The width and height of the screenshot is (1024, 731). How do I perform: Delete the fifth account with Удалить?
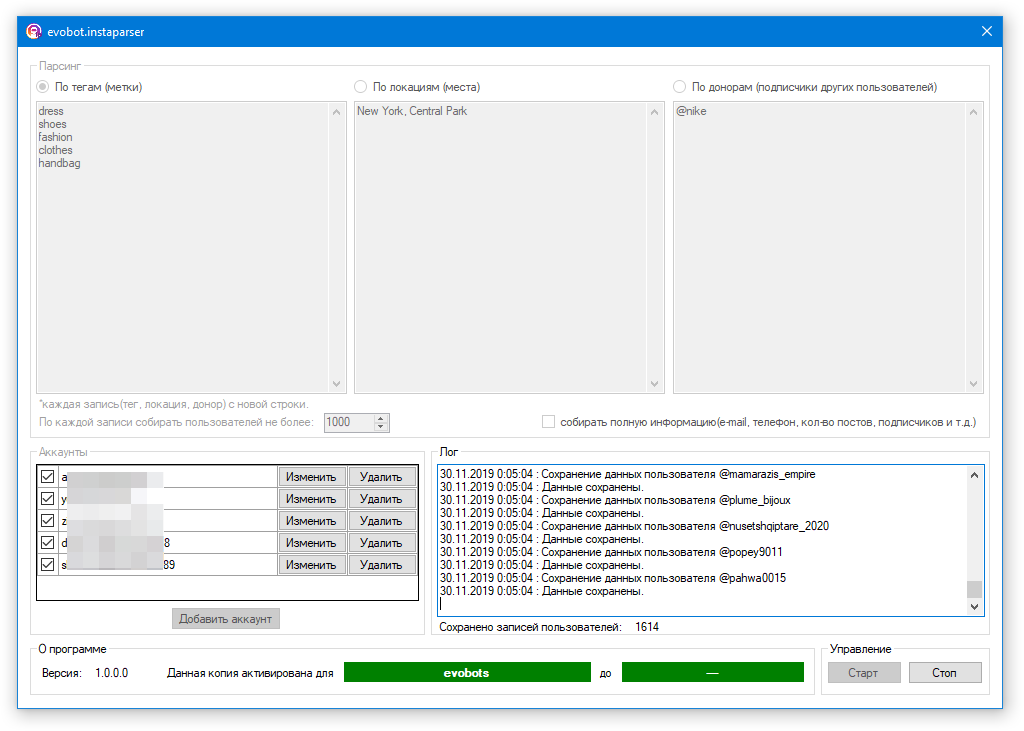[x=381, y=565]
